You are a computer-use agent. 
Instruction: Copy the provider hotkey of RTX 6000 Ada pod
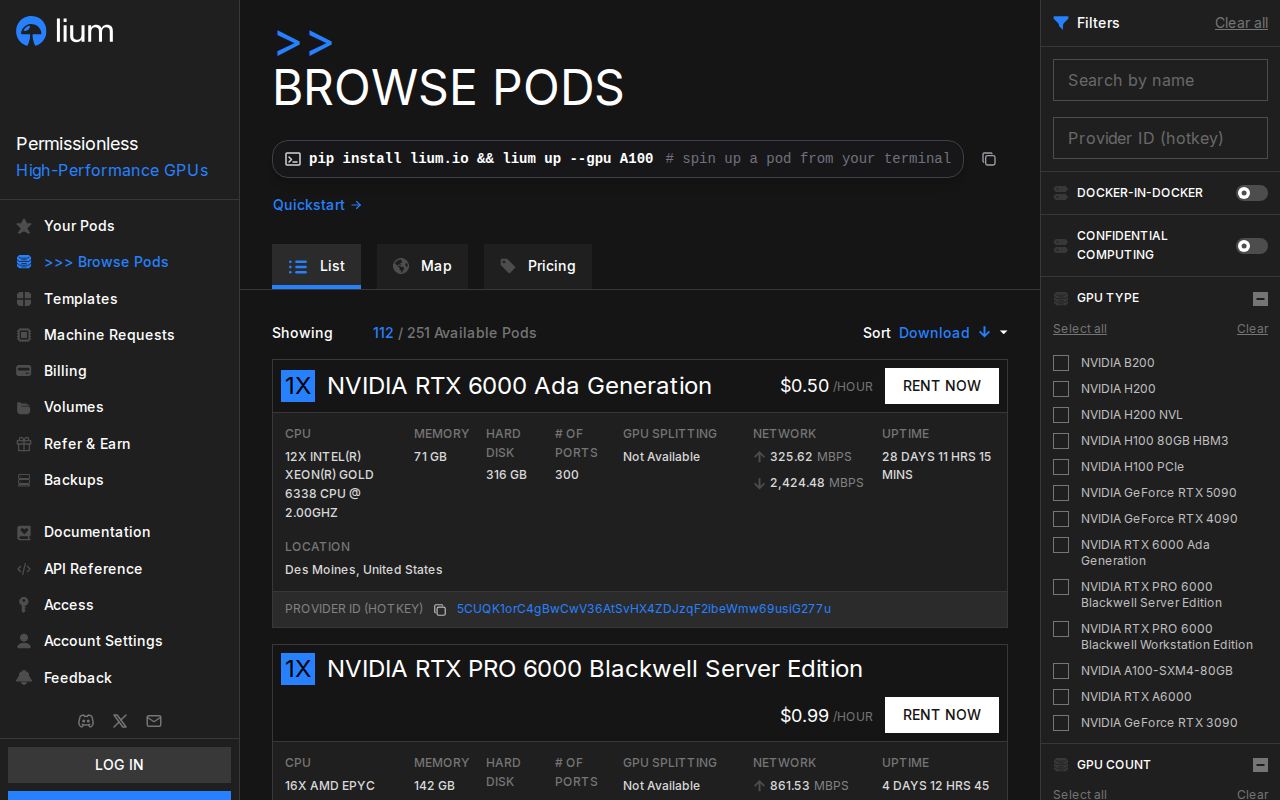coord(440,609)
